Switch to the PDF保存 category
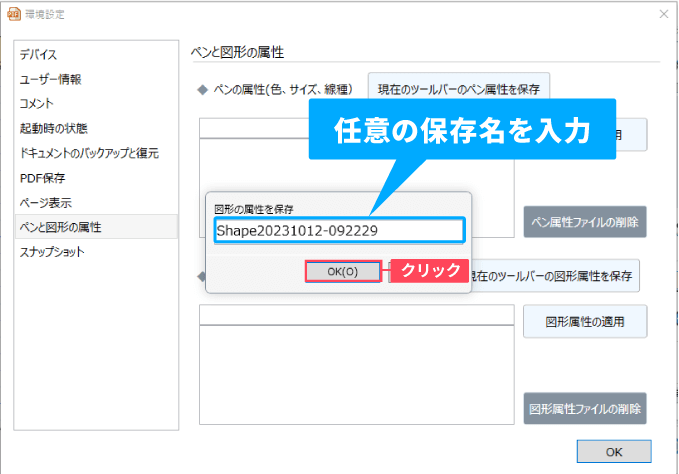The height and width of the screenshot is (474, 679). tap(43, 178)
